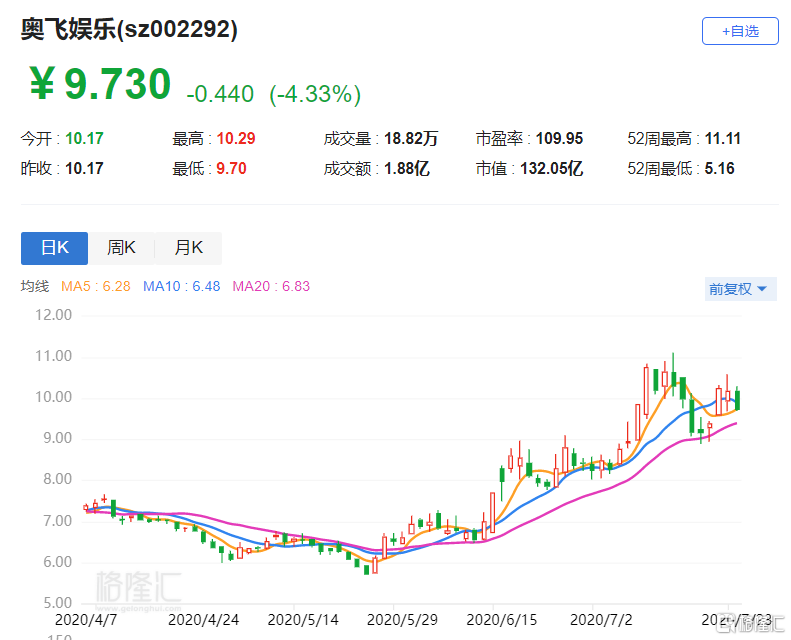This screenshot has height=640, width=791.
Task: Click the MA20 : 6.83 indicator label
Action: (x=271, y=286)
